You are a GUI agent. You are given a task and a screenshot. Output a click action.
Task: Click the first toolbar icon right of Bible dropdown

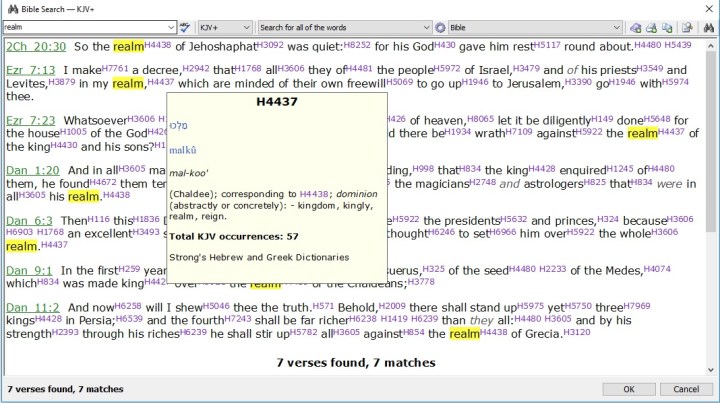[x=637, y=26]
